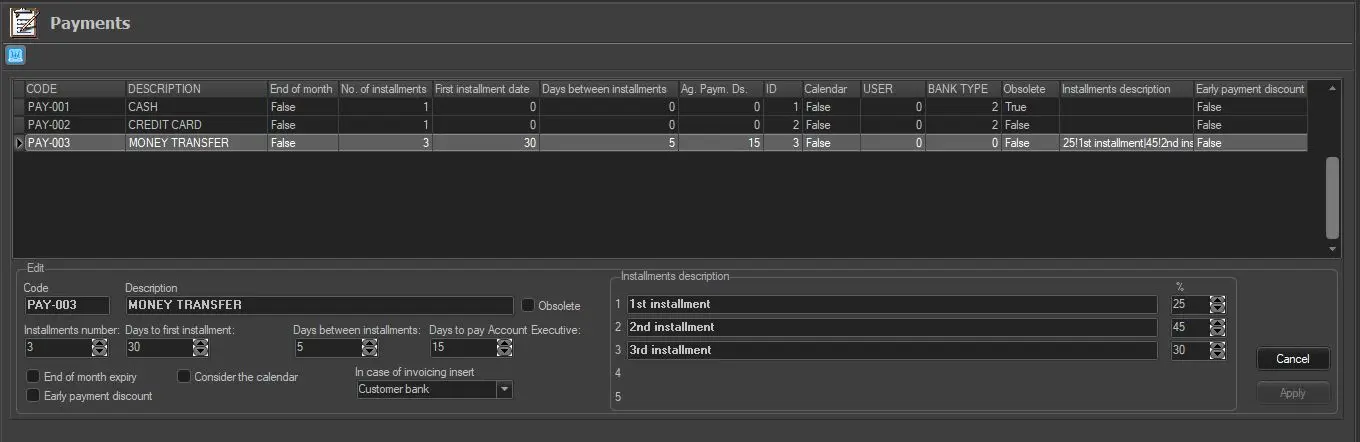Image resolution: width=1360 pixels, height=442 pixels.
Task: Increase the 1st installment percentage
Action: coord(1217,300)
